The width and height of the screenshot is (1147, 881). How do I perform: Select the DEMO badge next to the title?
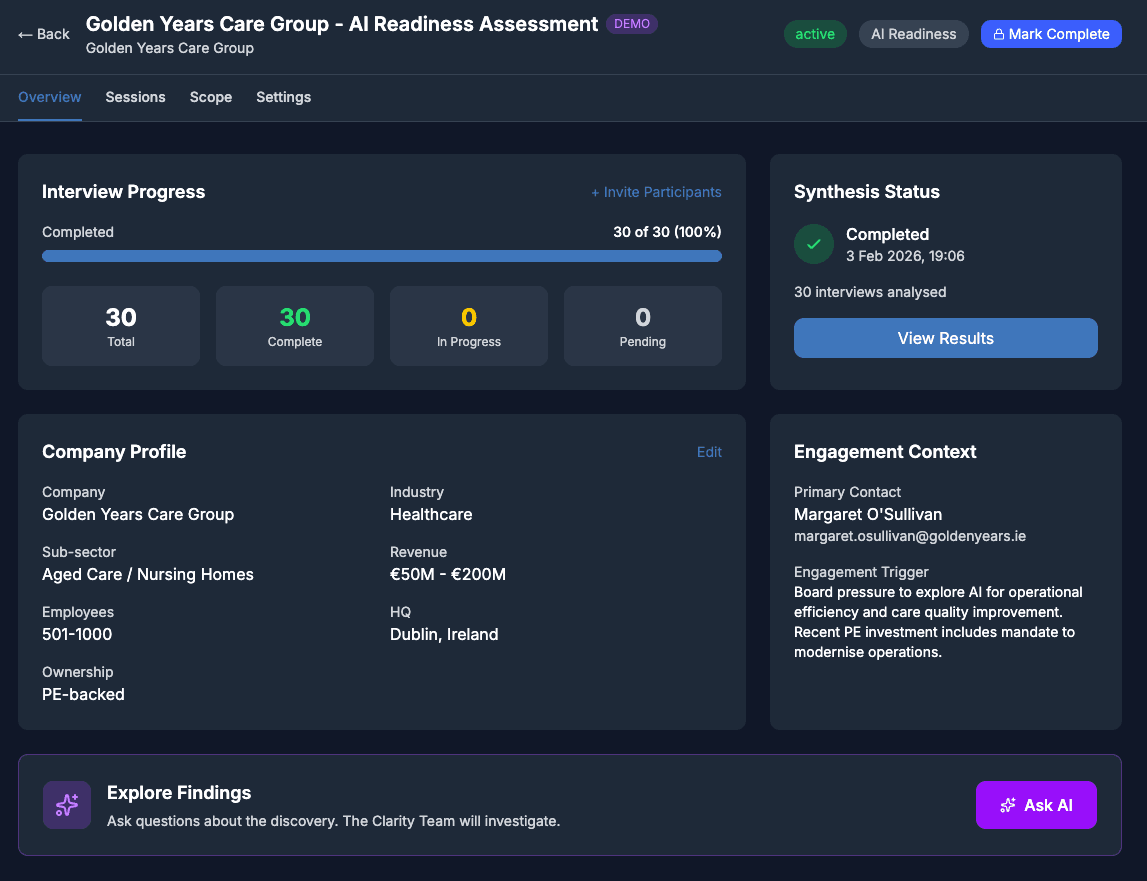coord(632,24)
